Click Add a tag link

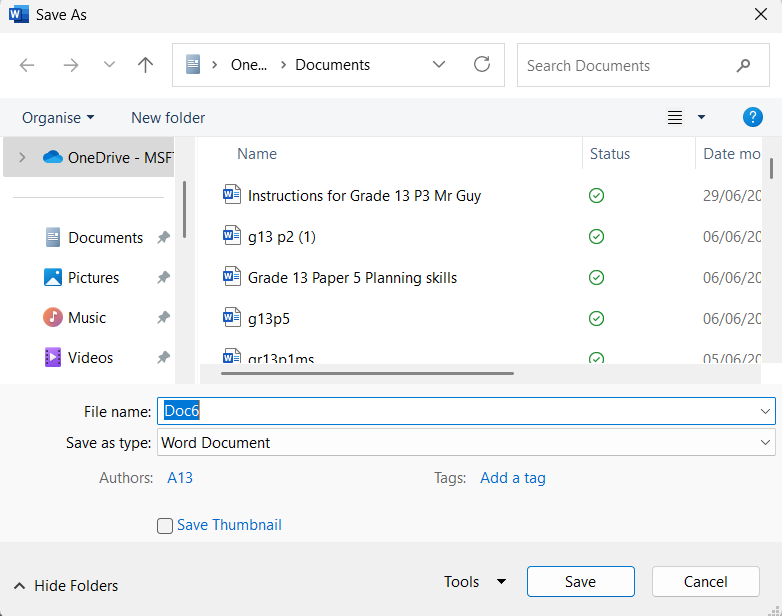coord(513,478)
